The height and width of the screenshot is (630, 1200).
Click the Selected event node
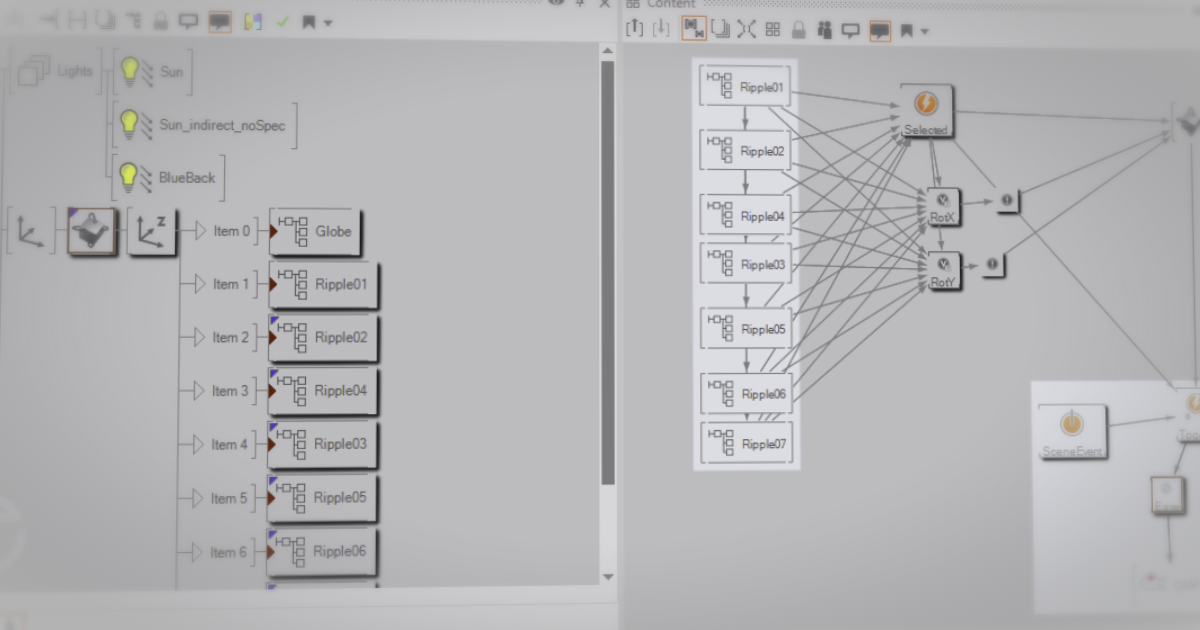click(x=926, y=109)
